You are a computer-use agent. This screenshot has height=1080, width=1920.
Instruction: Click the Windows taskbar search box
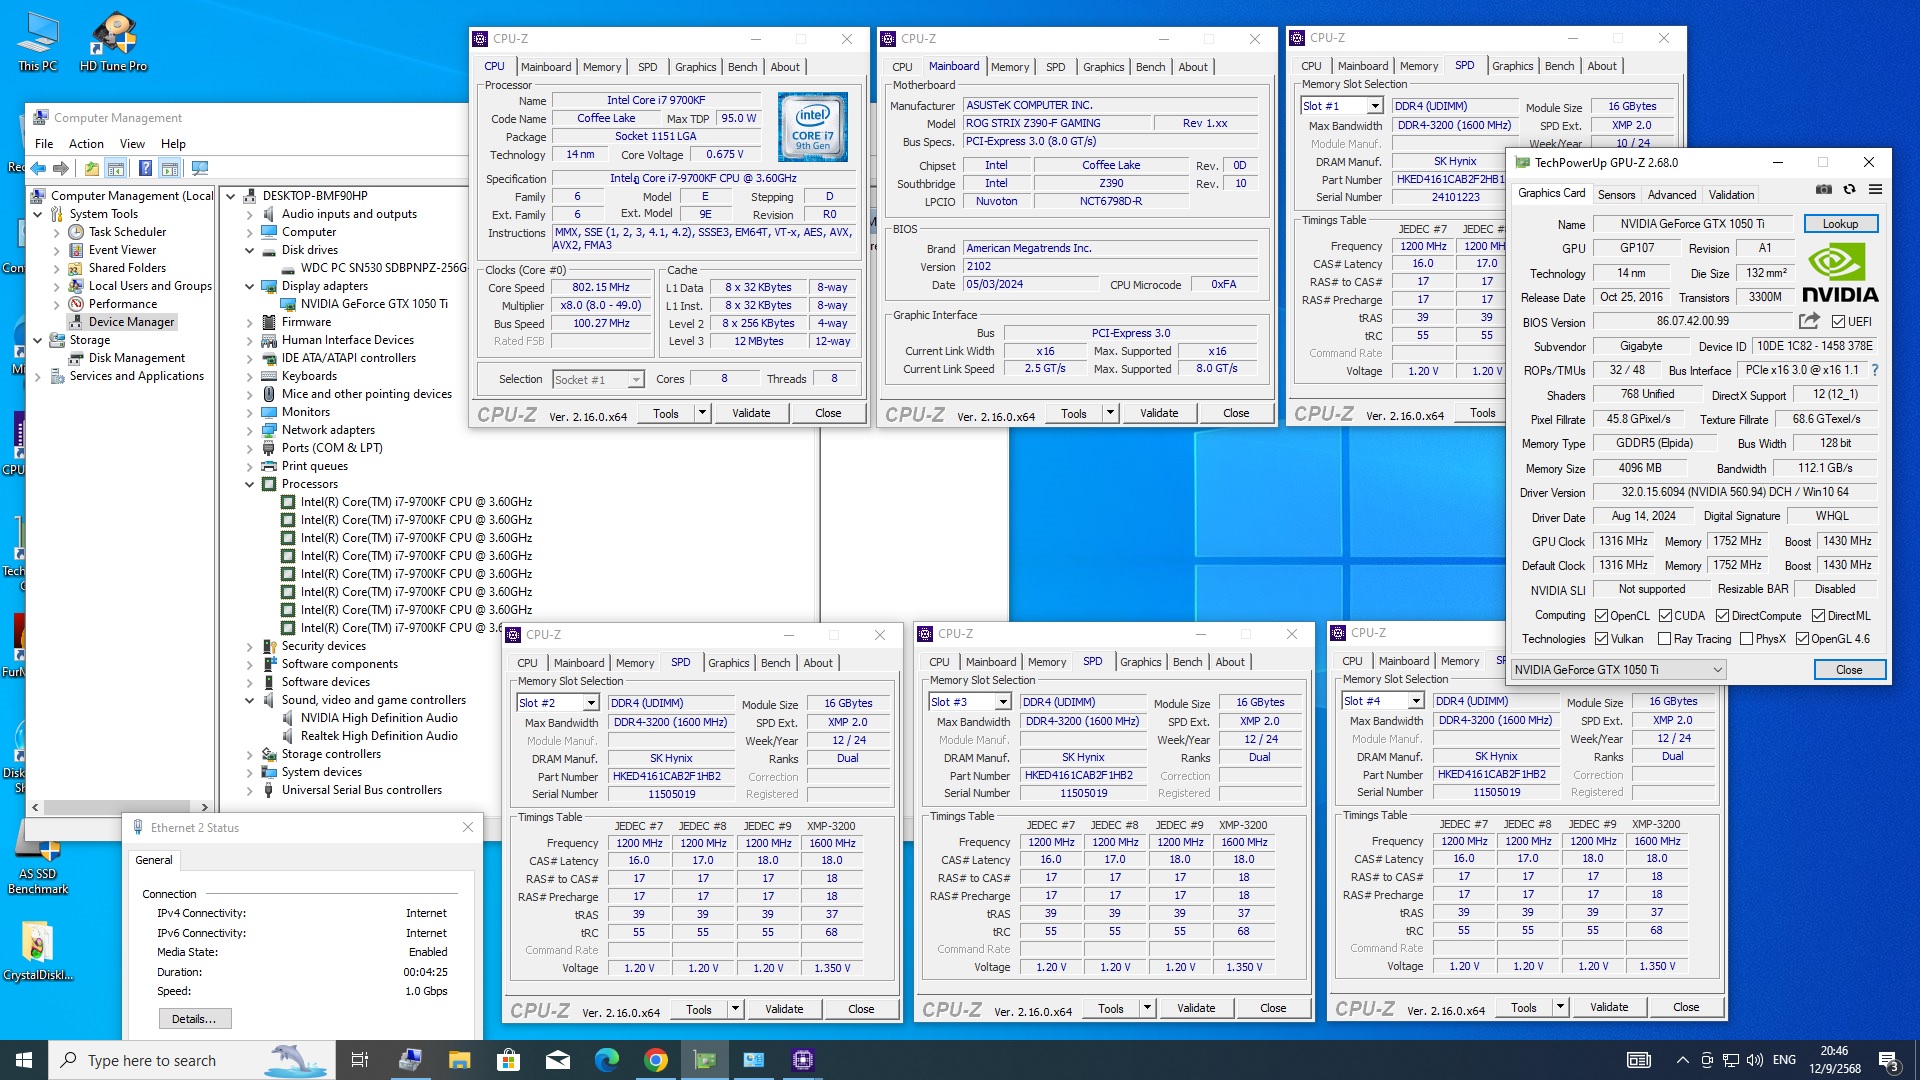pyautogui.click(x=150, y=1060)
